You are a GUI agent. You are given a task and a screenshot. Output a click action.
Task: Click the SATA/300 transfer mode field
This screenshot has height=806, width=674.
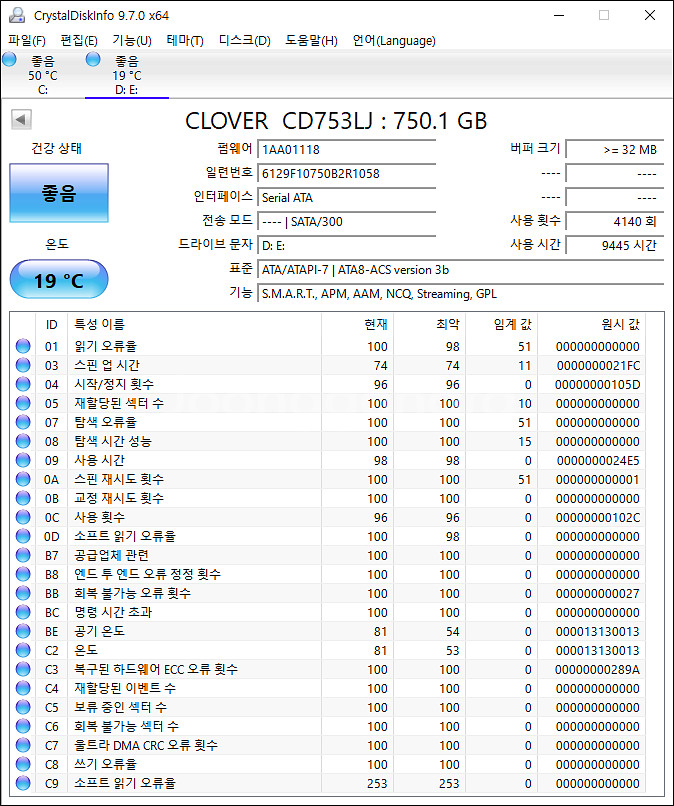(x=347, y=222)
